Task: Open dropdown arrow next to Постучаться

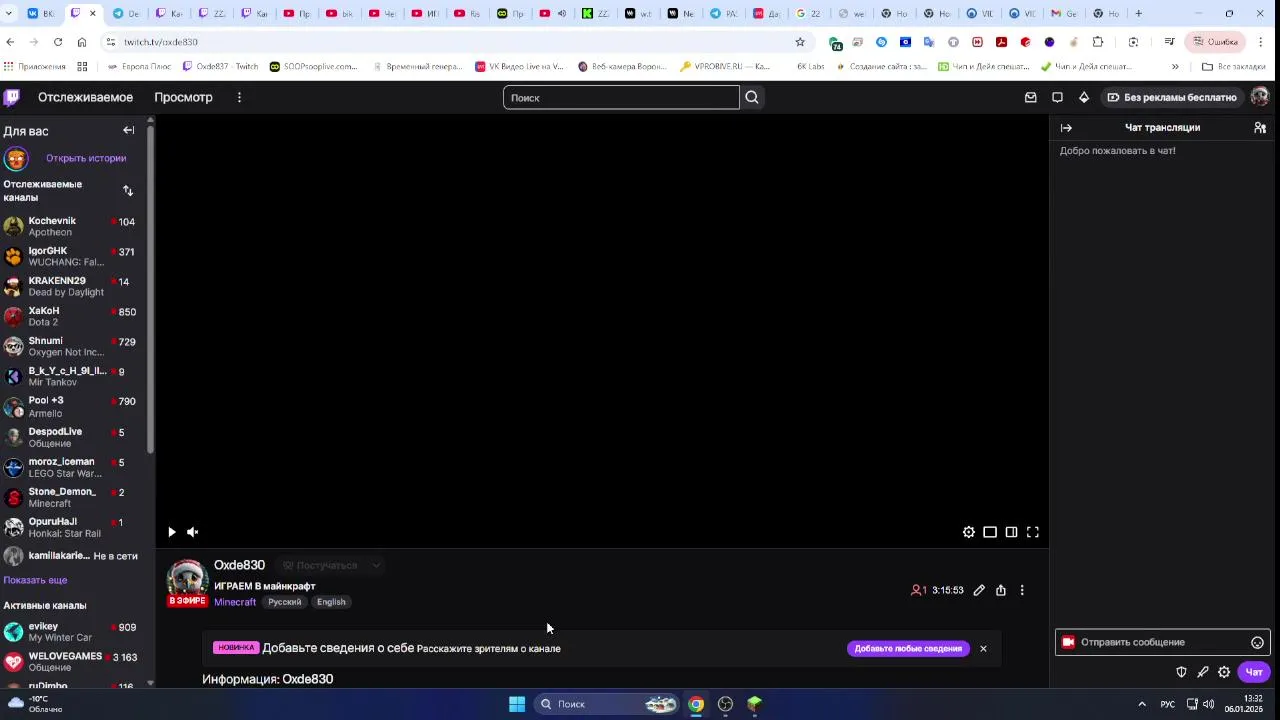Action: click(376, 565)
